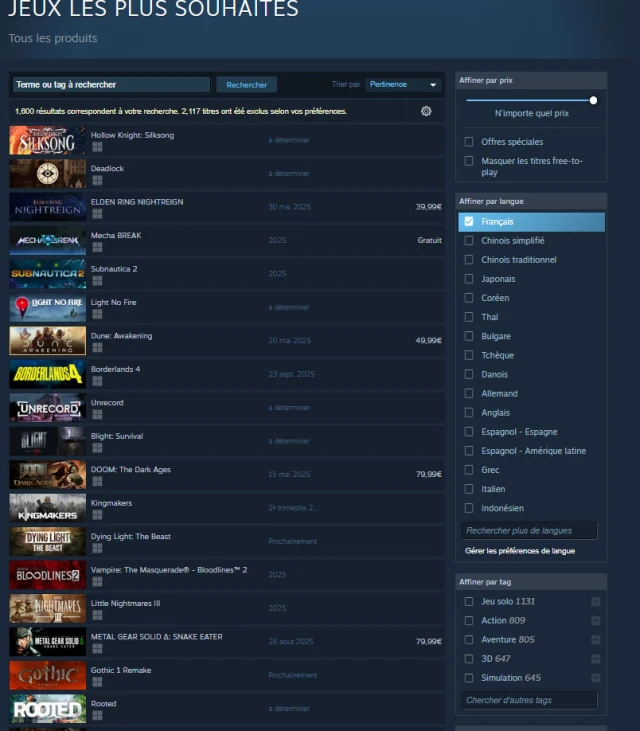Viewport: 640px width, 731px height.
Task: Uncheck the Français language filter
Action: (x=469, y=221)
